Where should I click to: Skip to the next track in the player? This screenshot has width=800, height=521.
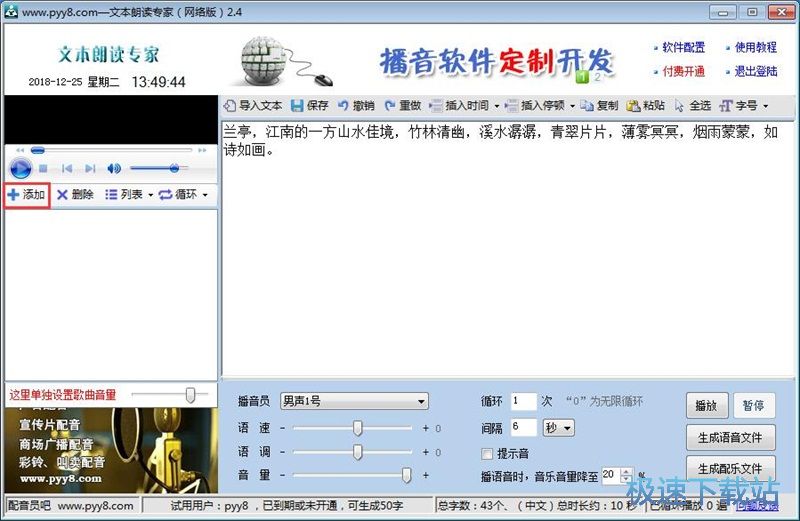tap(90, 168)
